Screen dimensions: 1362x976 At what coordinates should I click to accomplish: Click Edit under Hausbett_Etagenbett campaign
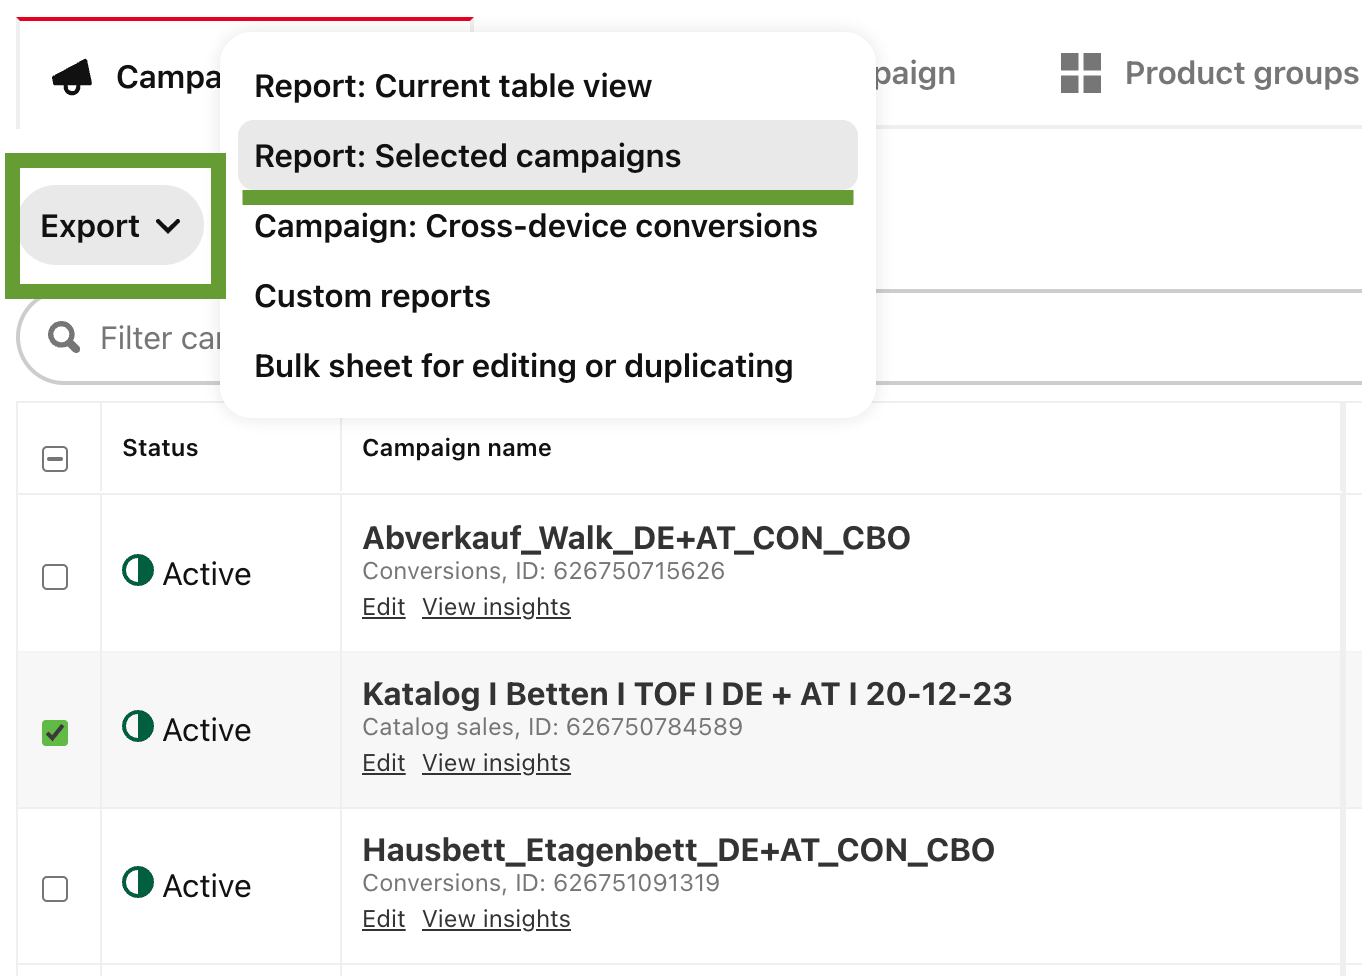383,918
